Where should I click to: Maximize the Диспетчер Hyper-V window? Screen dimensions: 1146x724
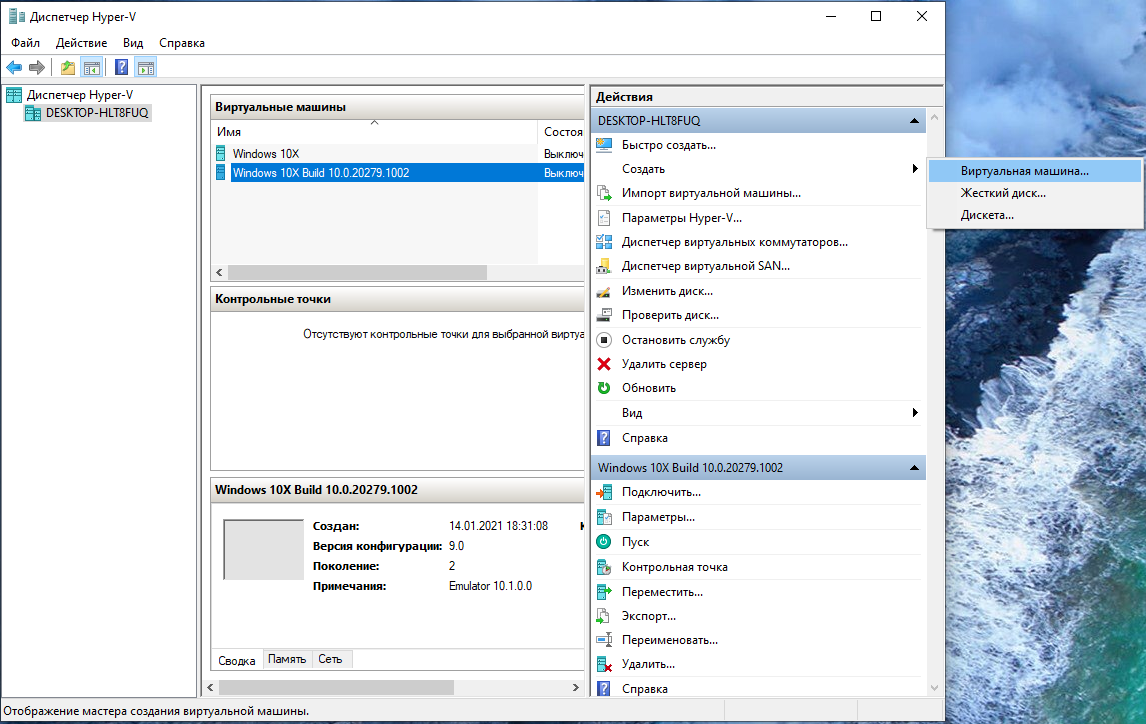tap(876, 16)
